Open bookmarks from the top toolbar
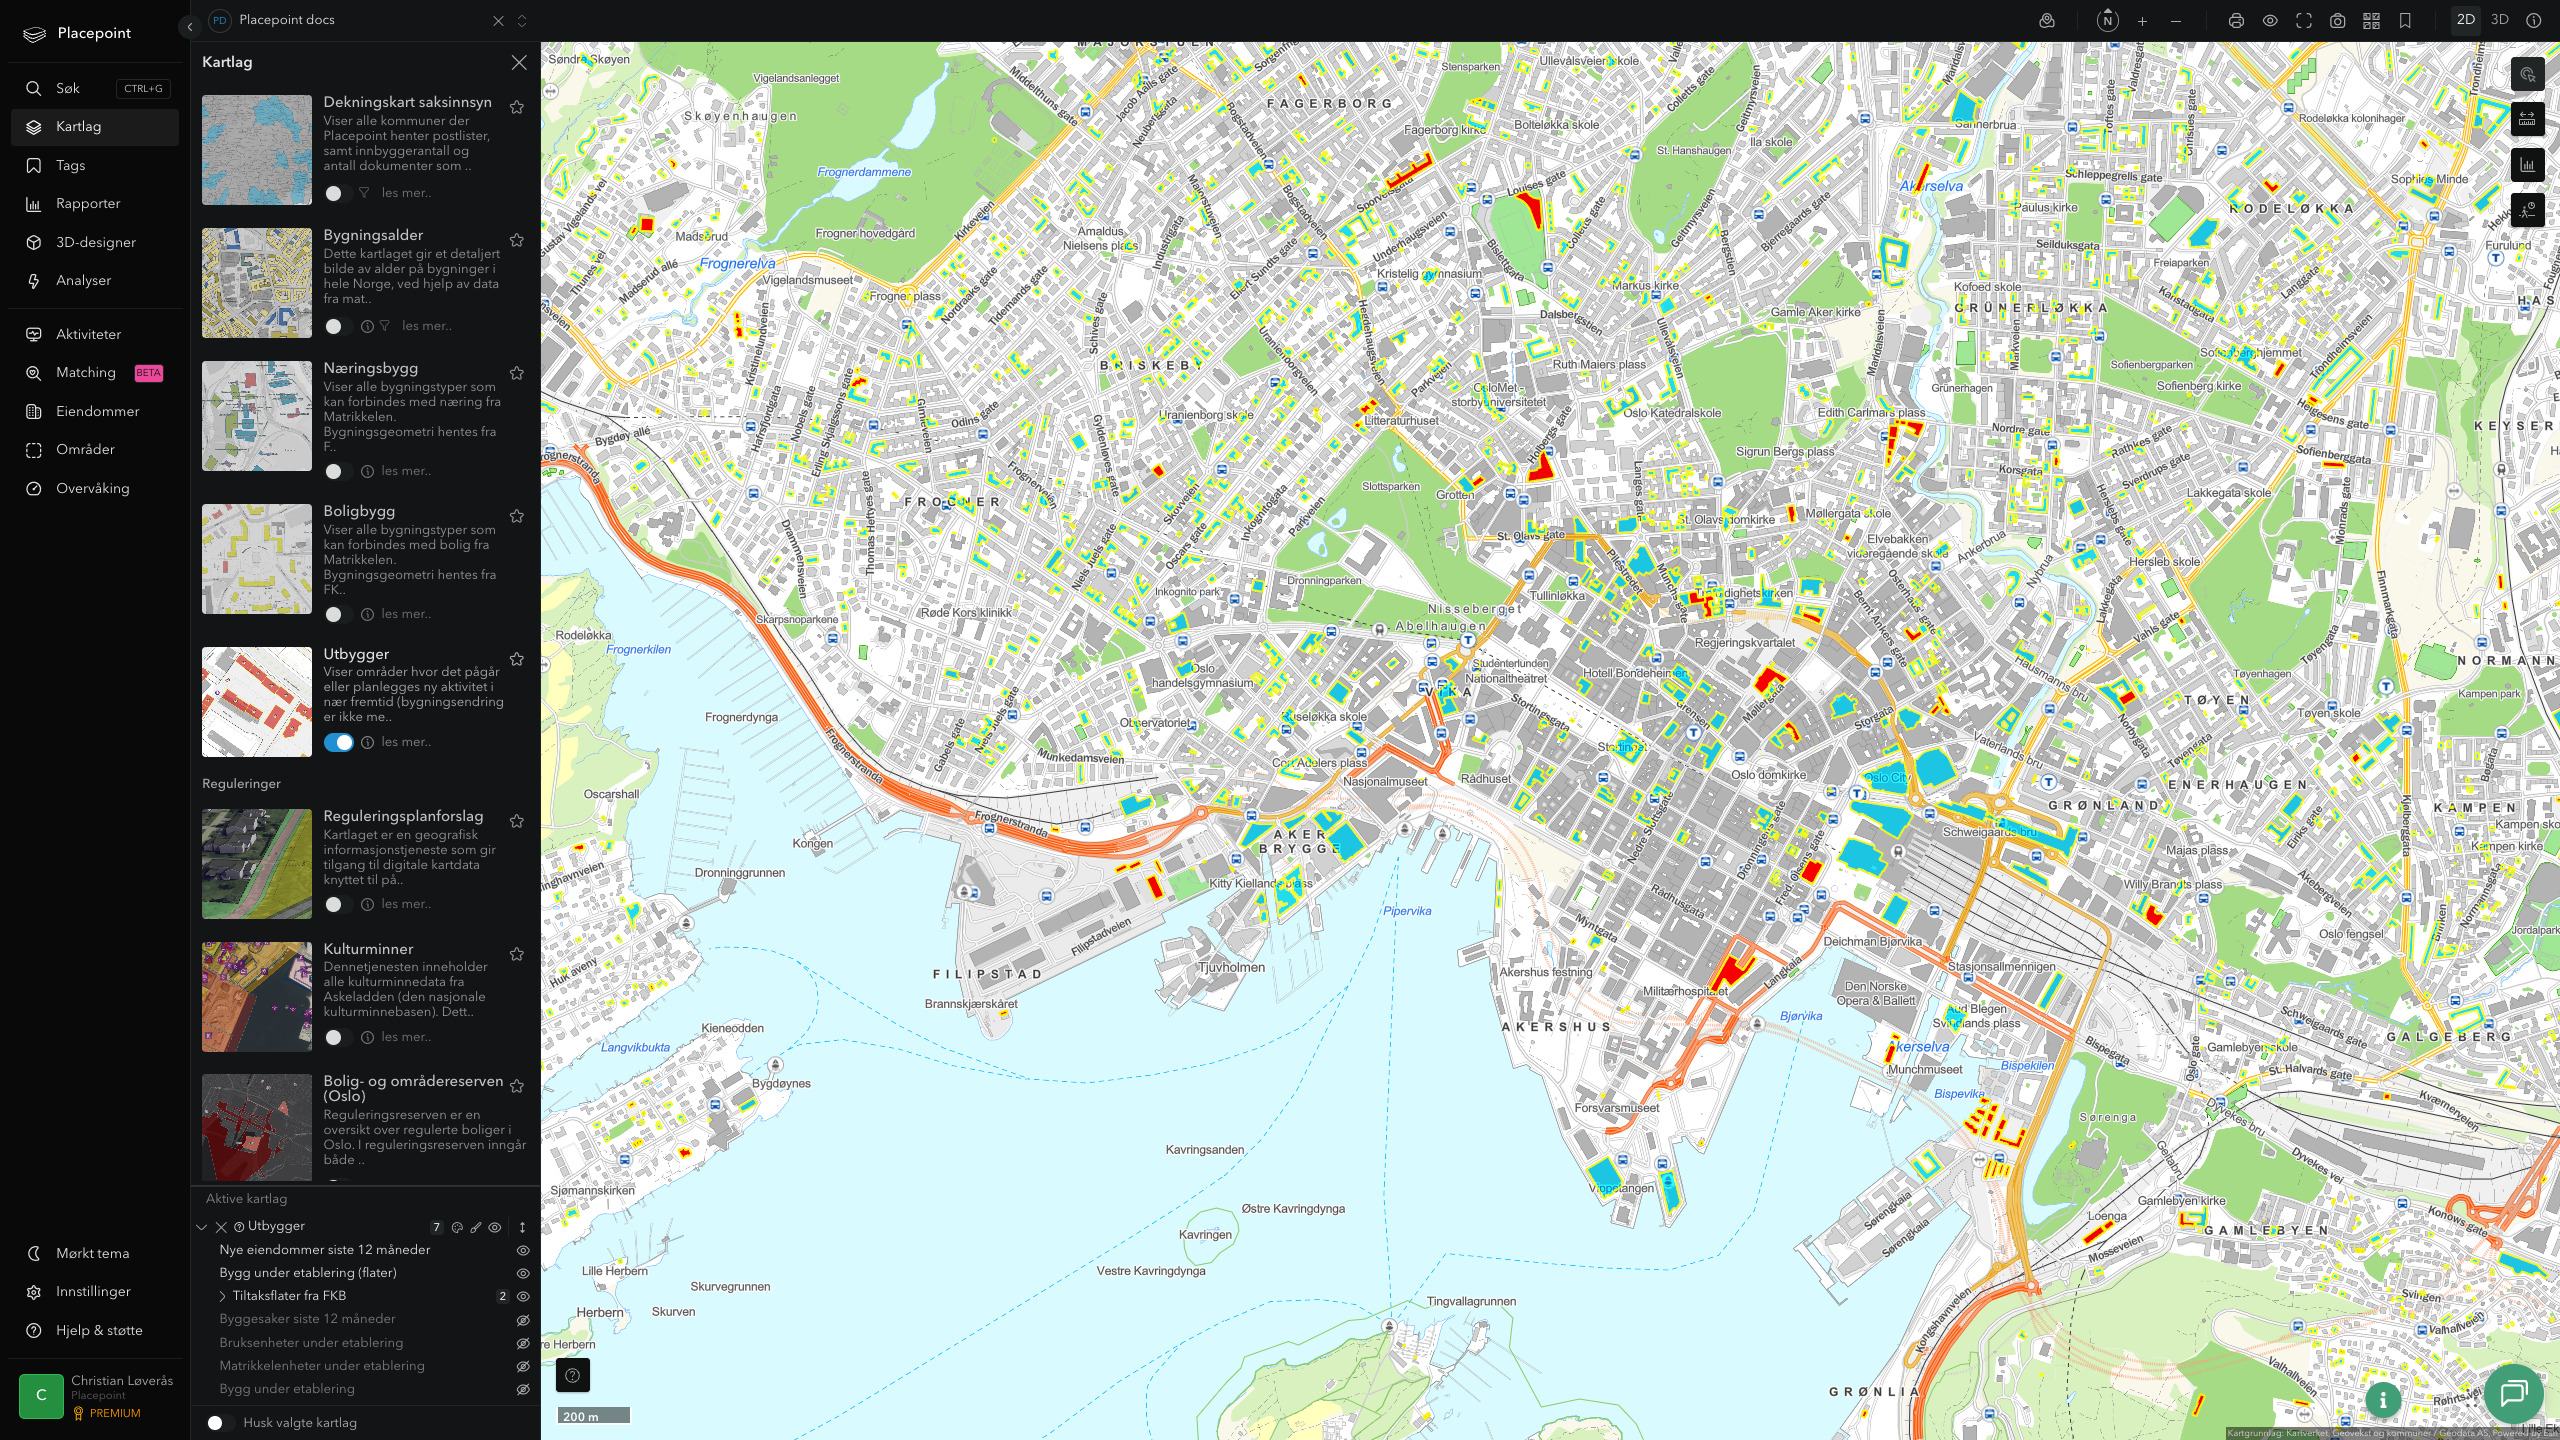This screenshot has height=1440, width=2560. pos(2405,21)
